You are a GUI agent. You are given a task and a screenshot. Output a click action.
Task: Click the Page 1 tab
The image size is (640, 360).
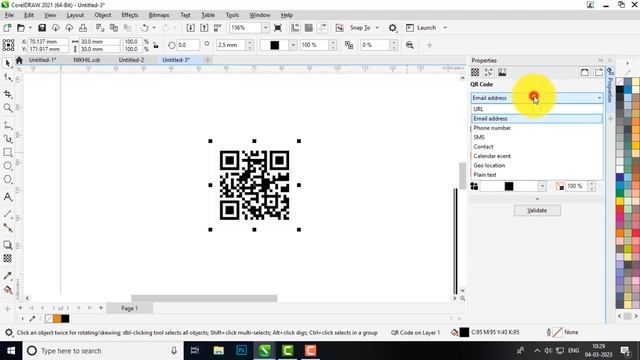click(130, 308)
